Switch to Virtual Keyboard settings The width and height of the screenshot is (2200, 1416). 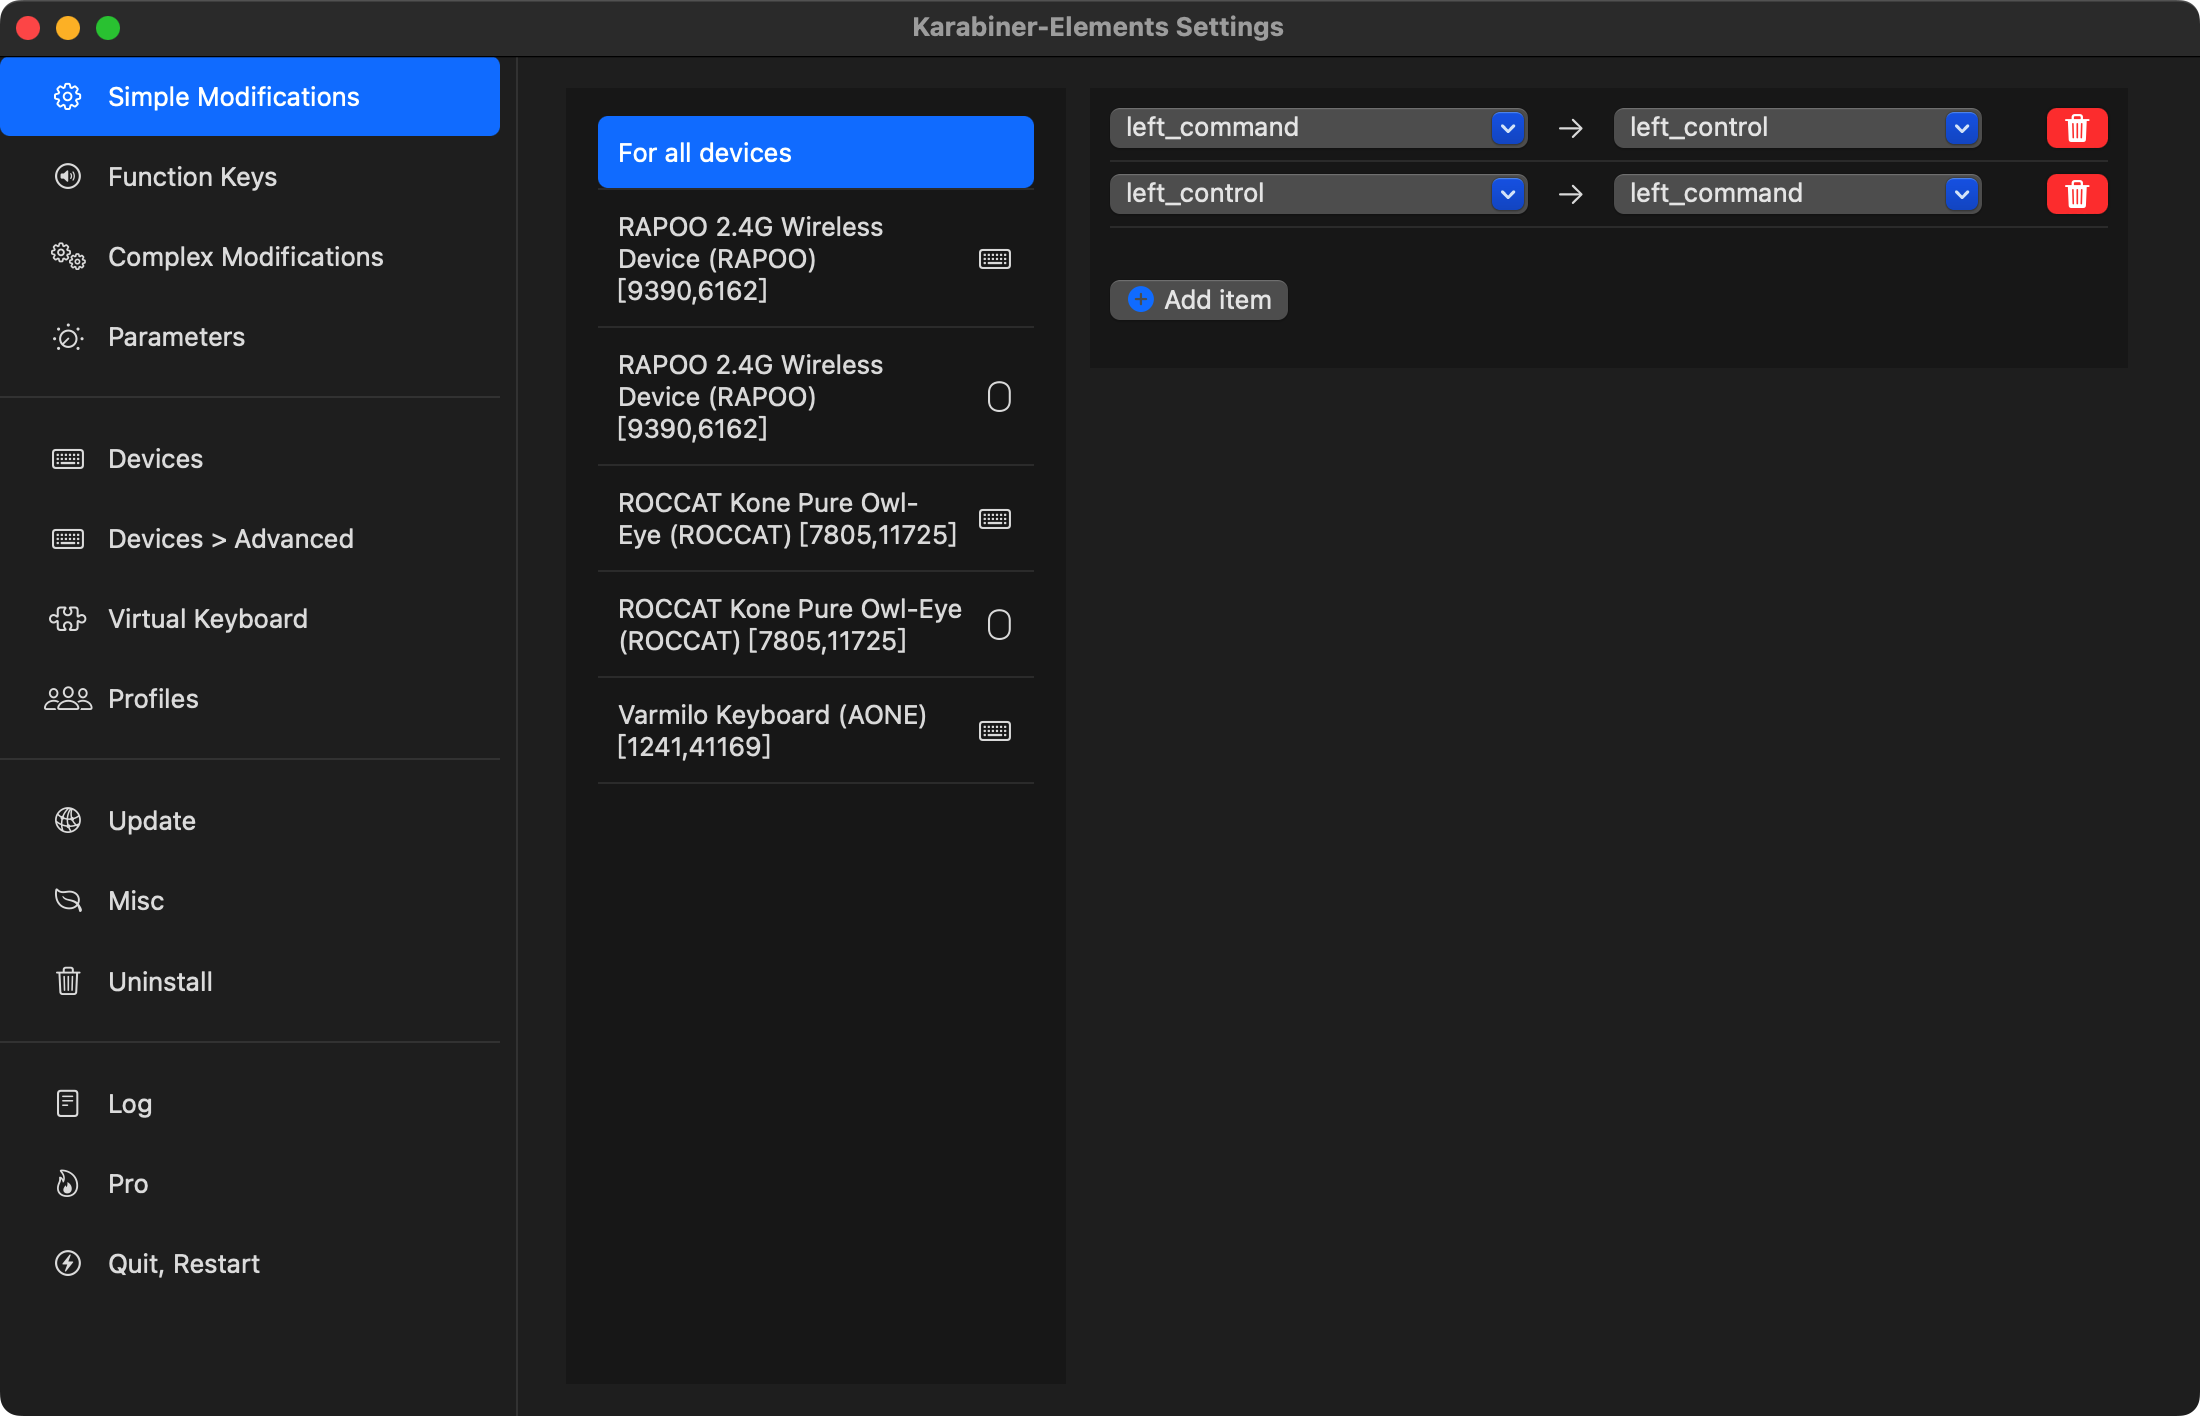click(250, 619)
